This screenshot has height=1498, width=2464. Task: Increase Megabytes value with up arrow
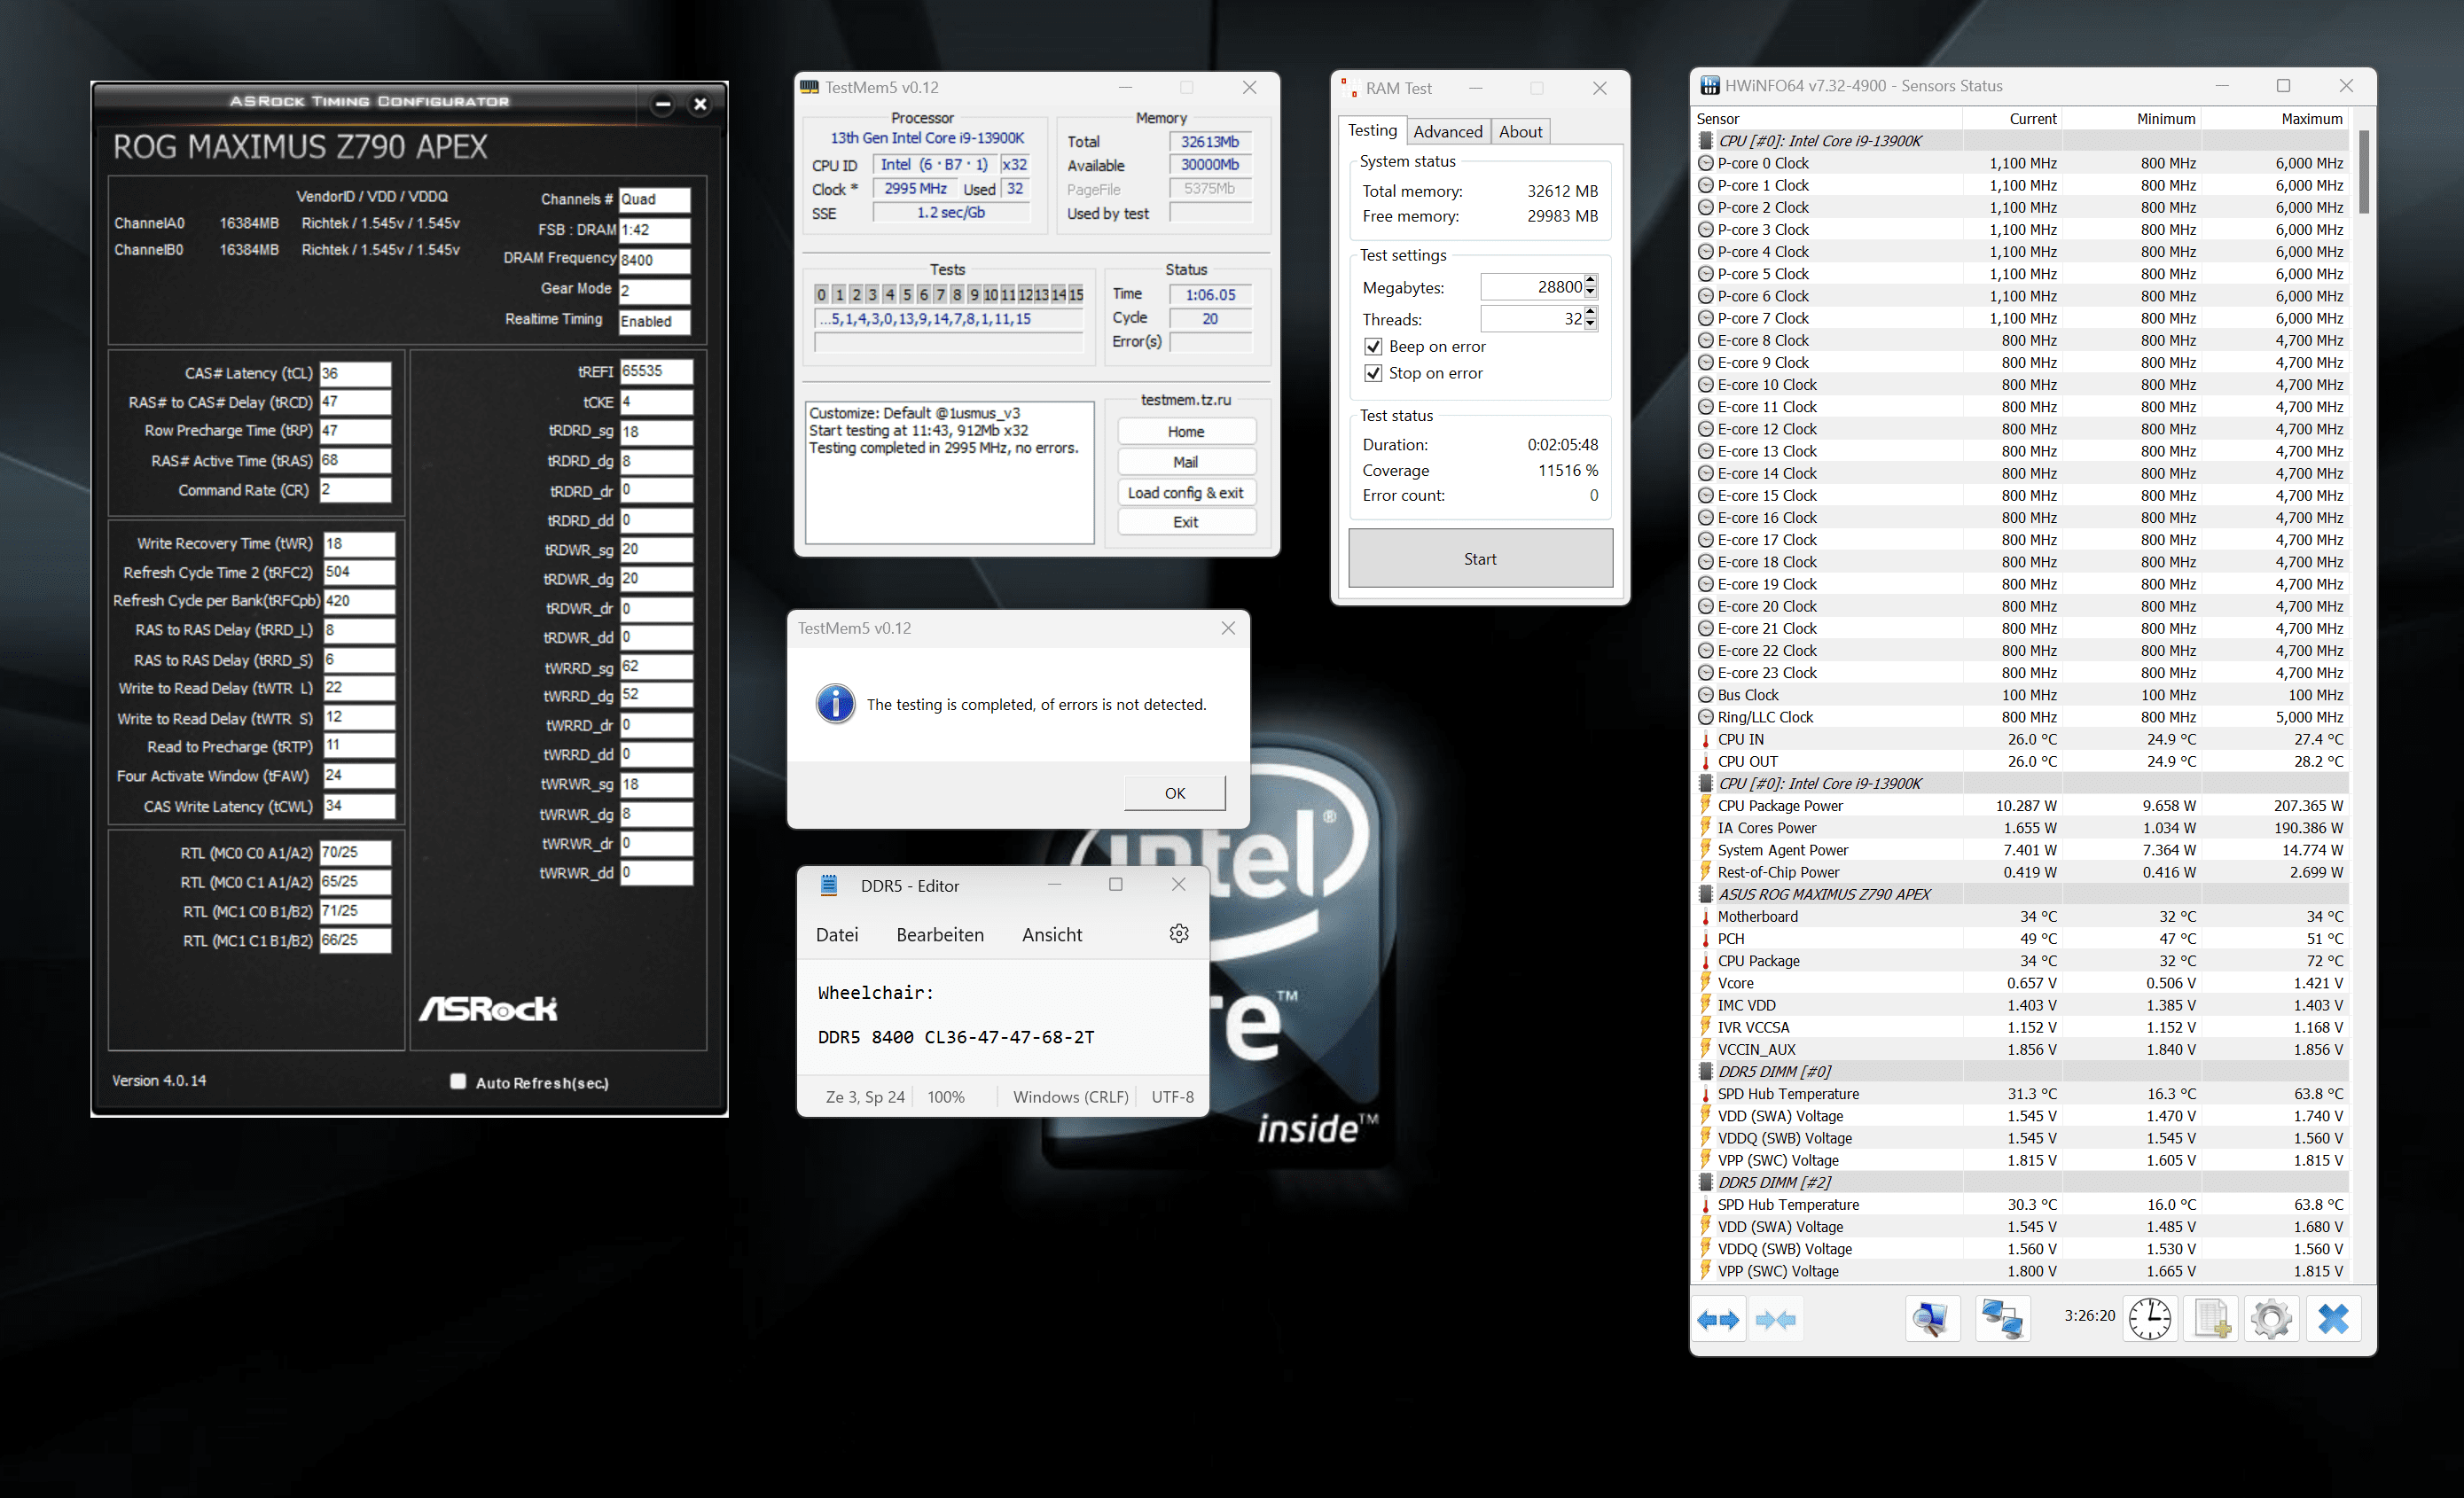(1591, 281)
